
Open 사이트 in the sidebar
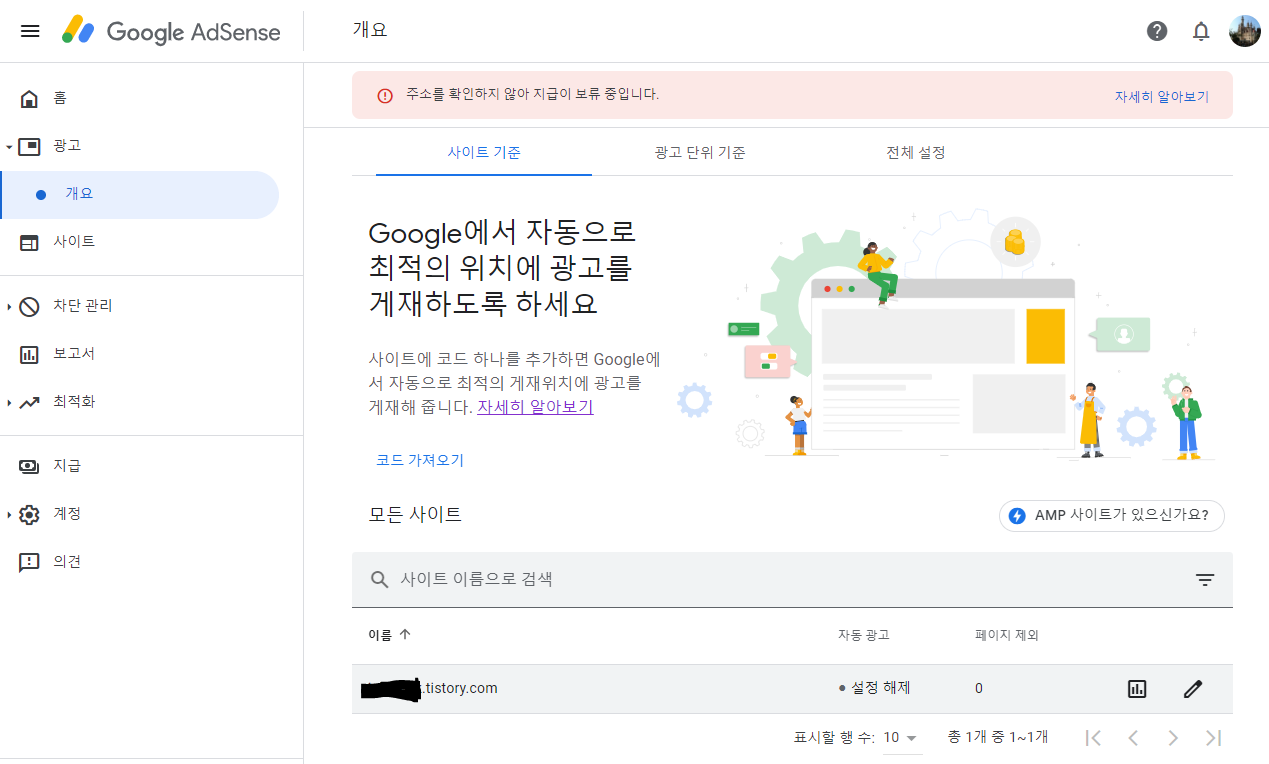coord(74,242)
